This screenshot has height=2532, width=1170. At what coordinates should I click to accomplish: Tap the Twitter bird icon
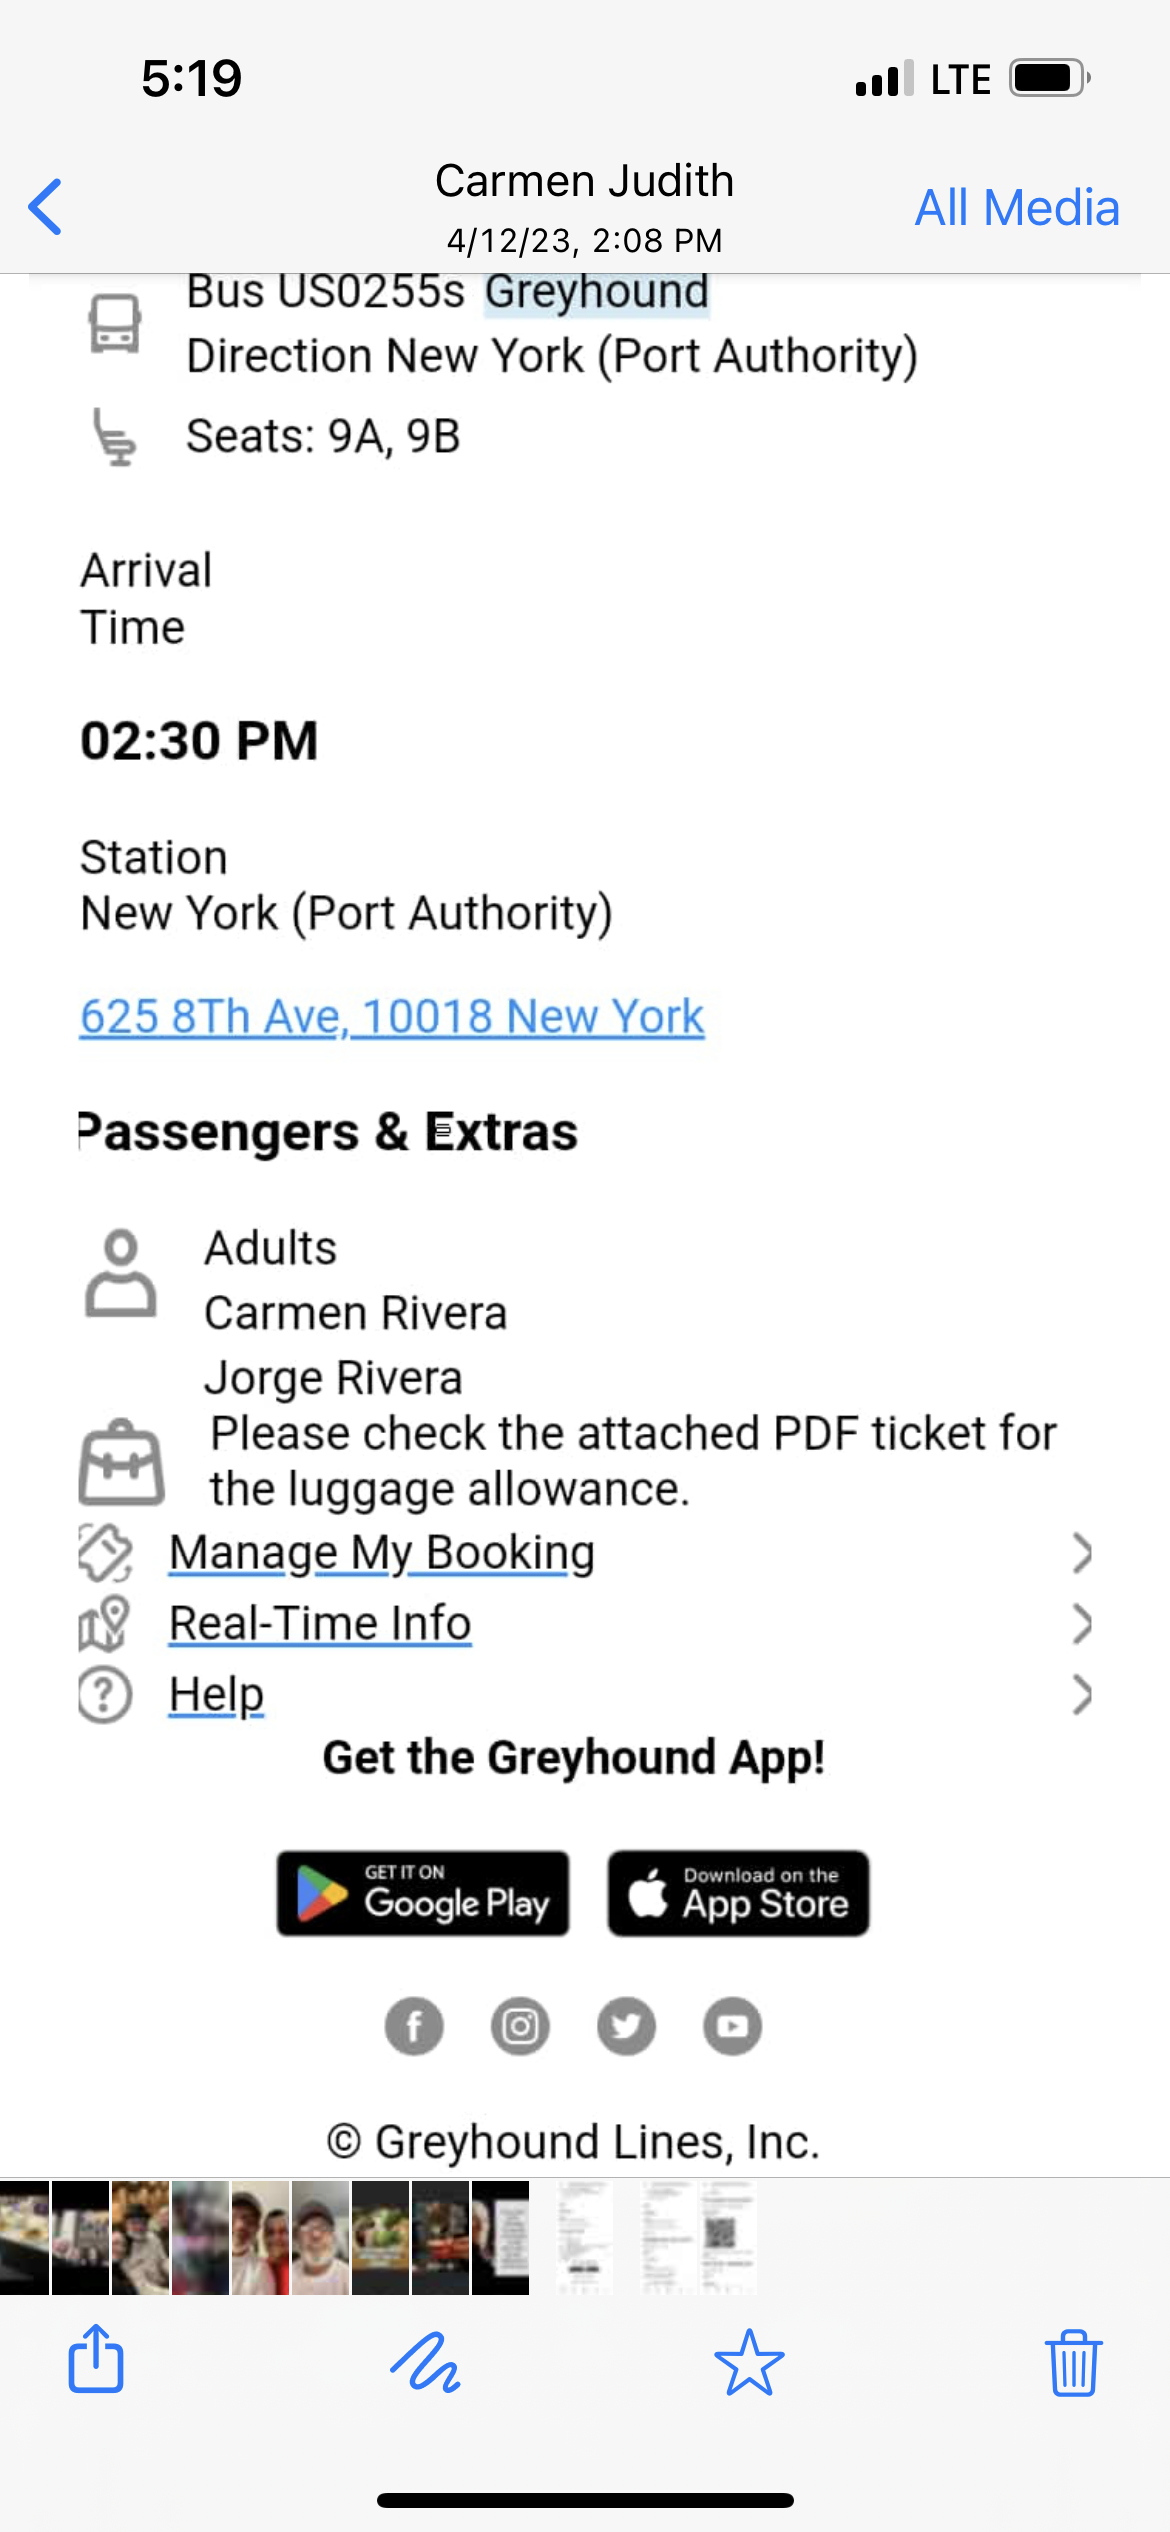tap(626, 2026)
